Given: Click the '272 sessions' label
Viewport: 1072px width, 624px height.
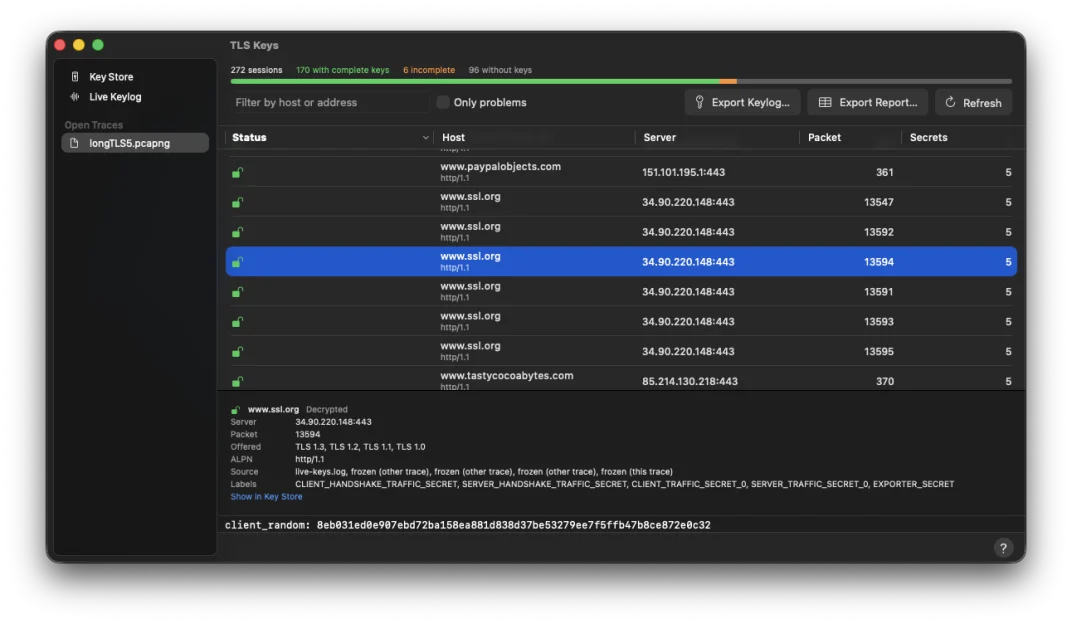Looking at the screenshot, I should pyautogui.click(x=256, y=70).
